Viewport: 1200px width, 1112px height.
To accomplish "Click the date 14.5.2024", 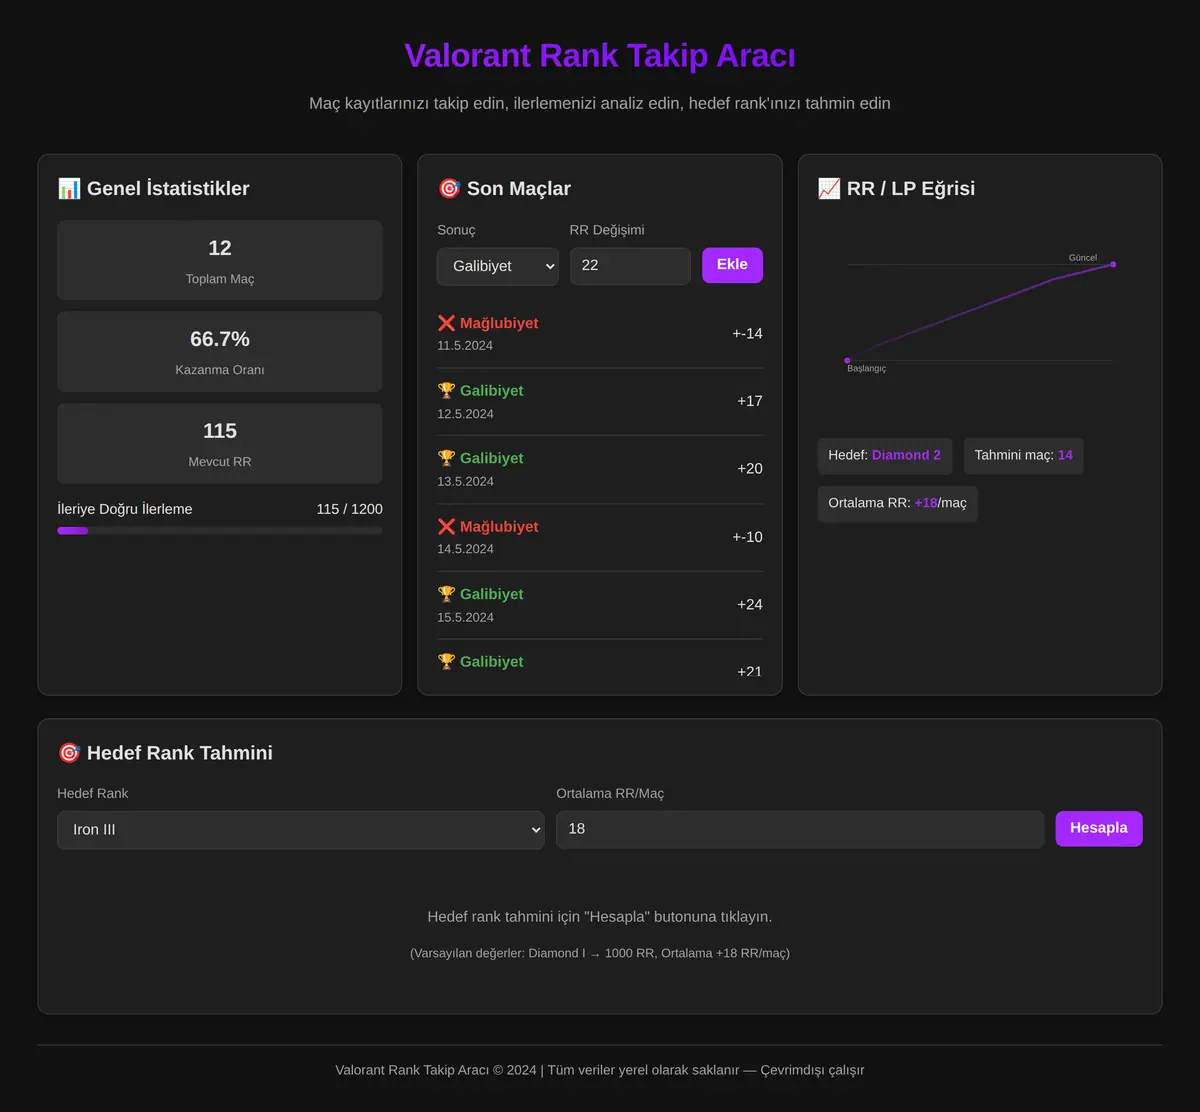I will (x=465, y=549).
